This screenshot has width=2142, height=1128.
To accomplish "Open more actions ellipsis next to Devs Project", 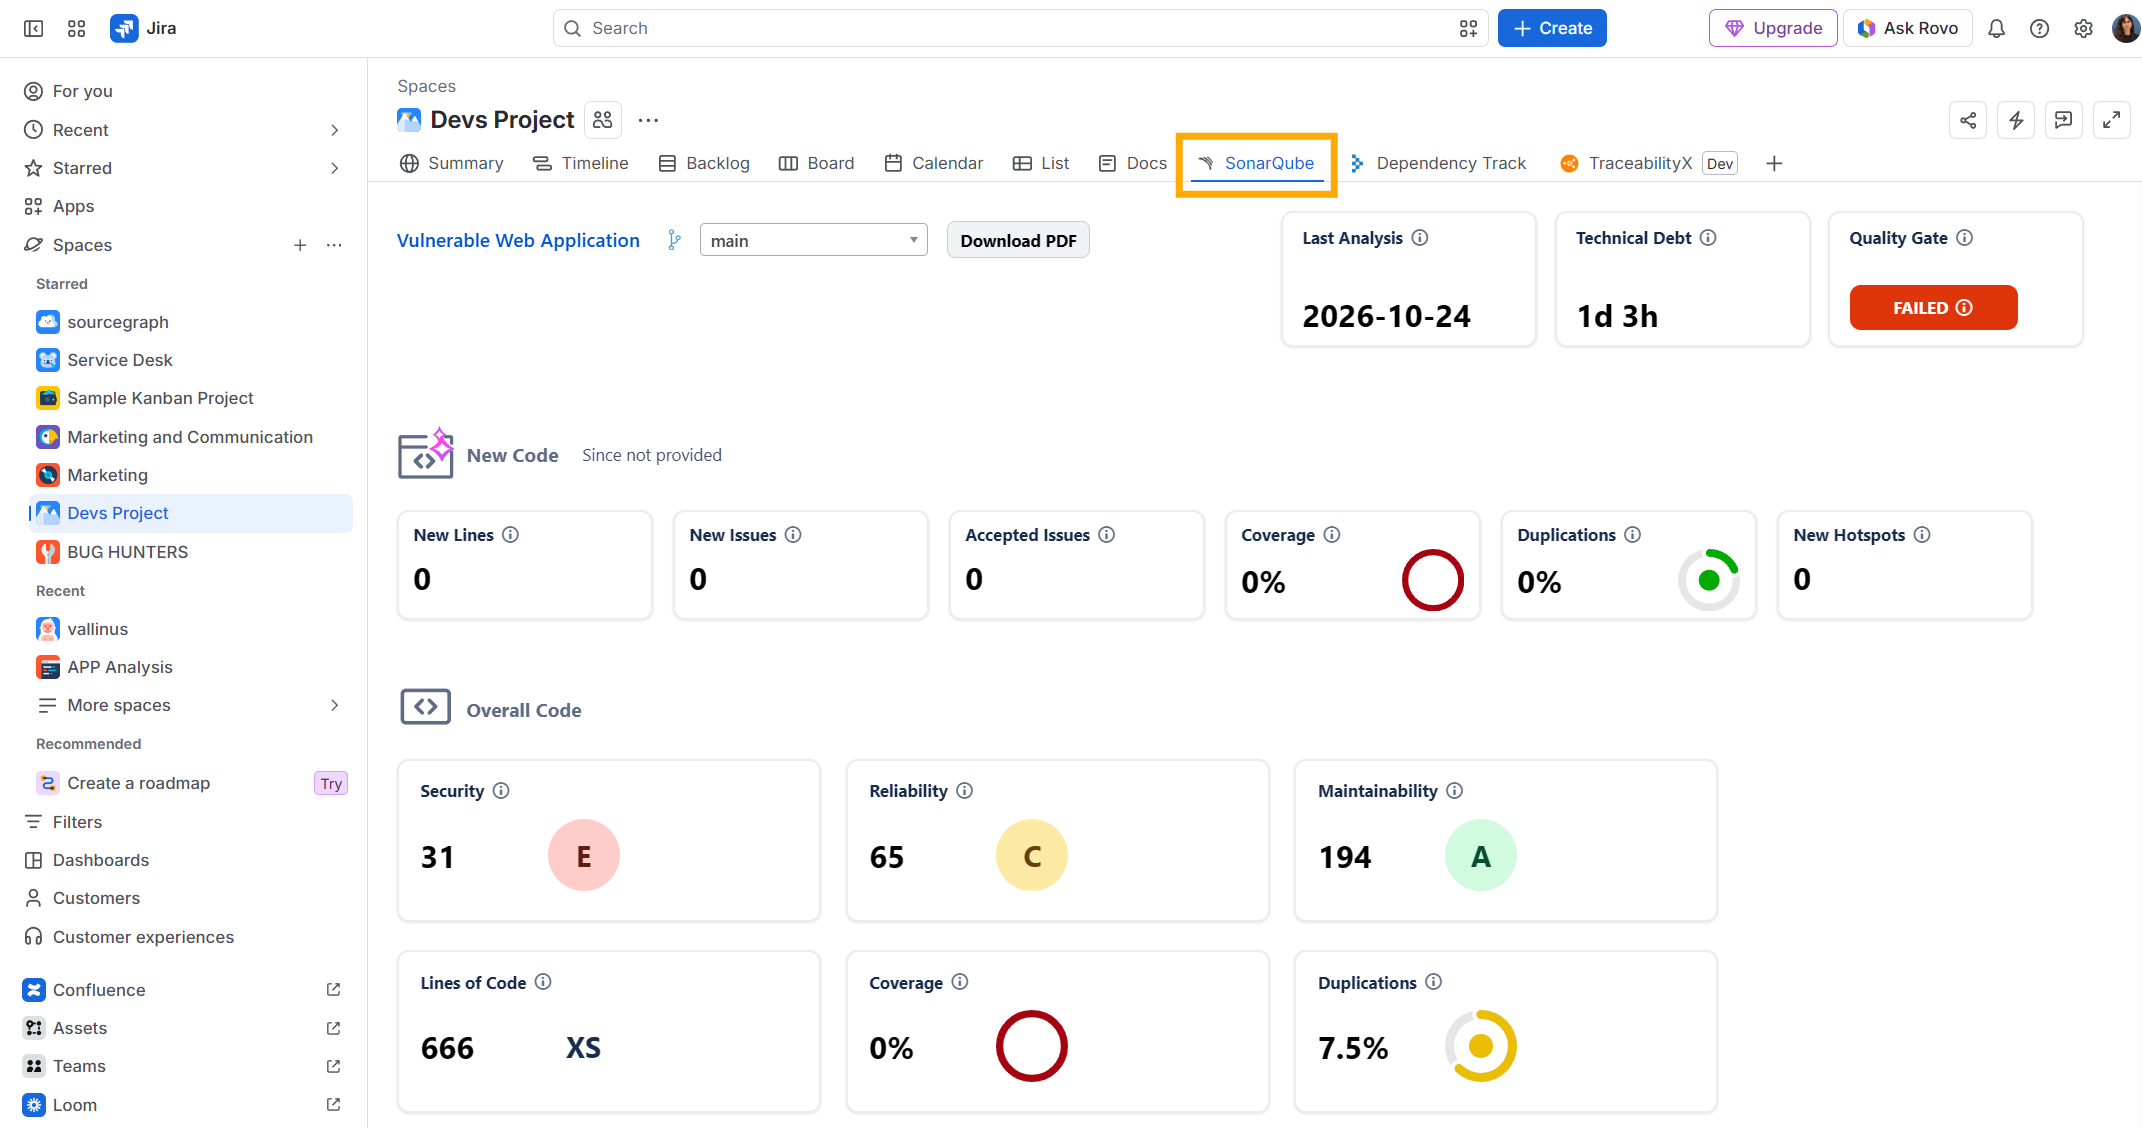I will point(648,120).
